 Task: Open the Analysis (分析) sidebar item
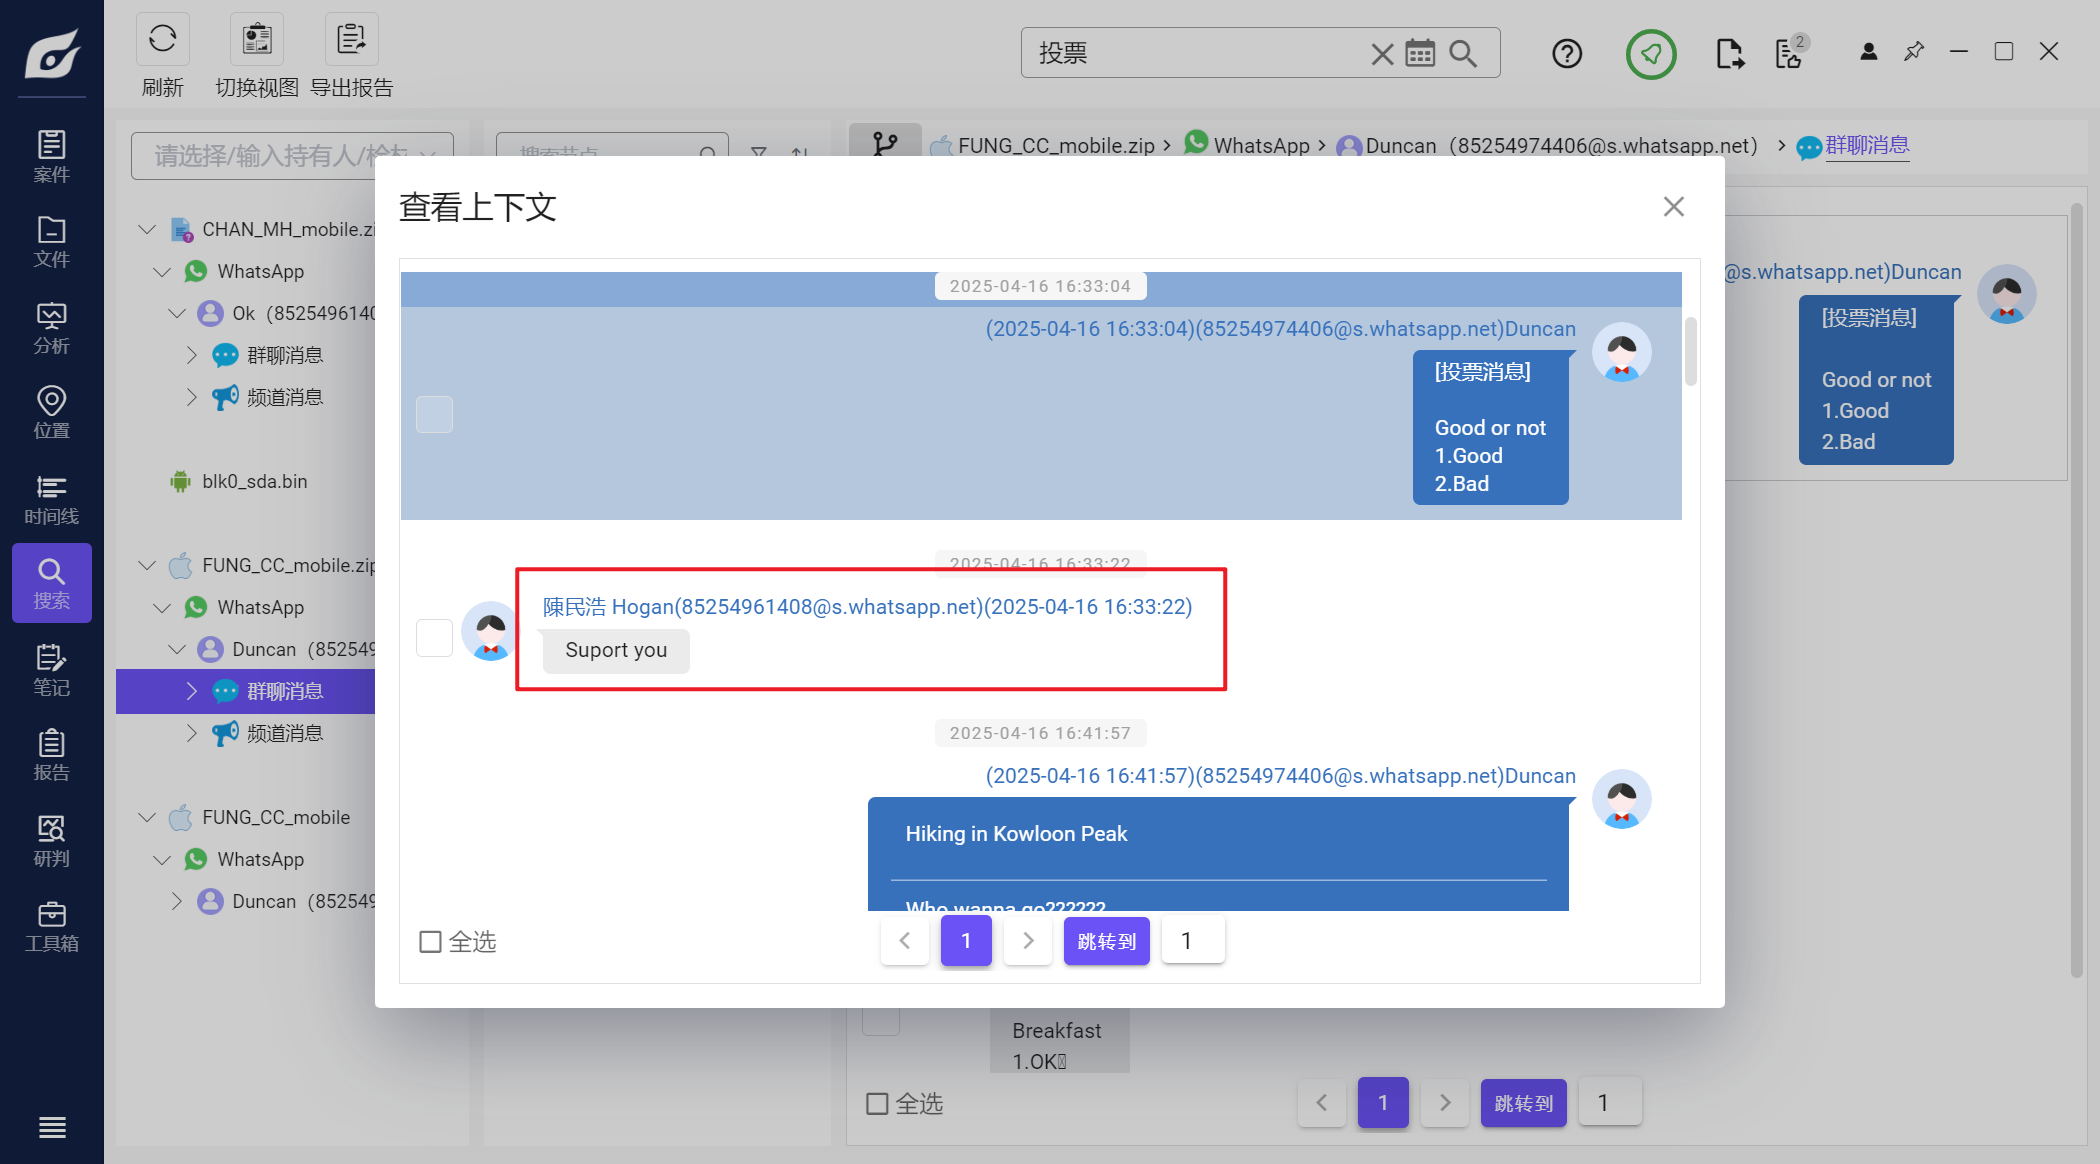click(x=52, y=328)
